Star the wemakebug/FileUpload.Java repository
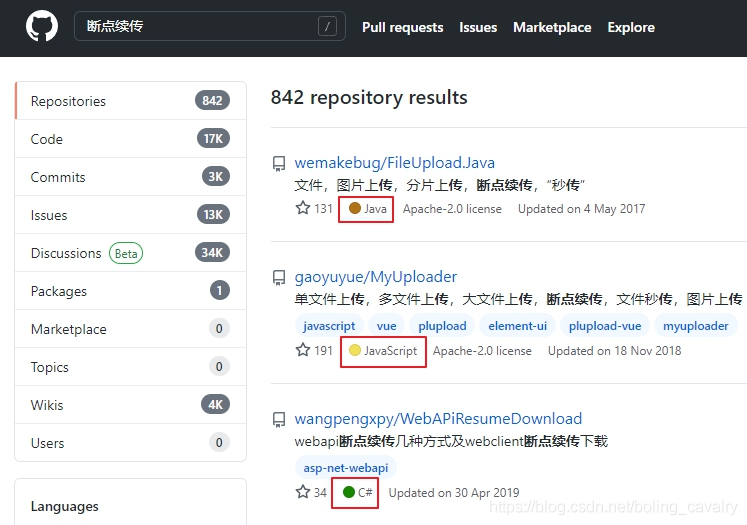 coord(303,208)
